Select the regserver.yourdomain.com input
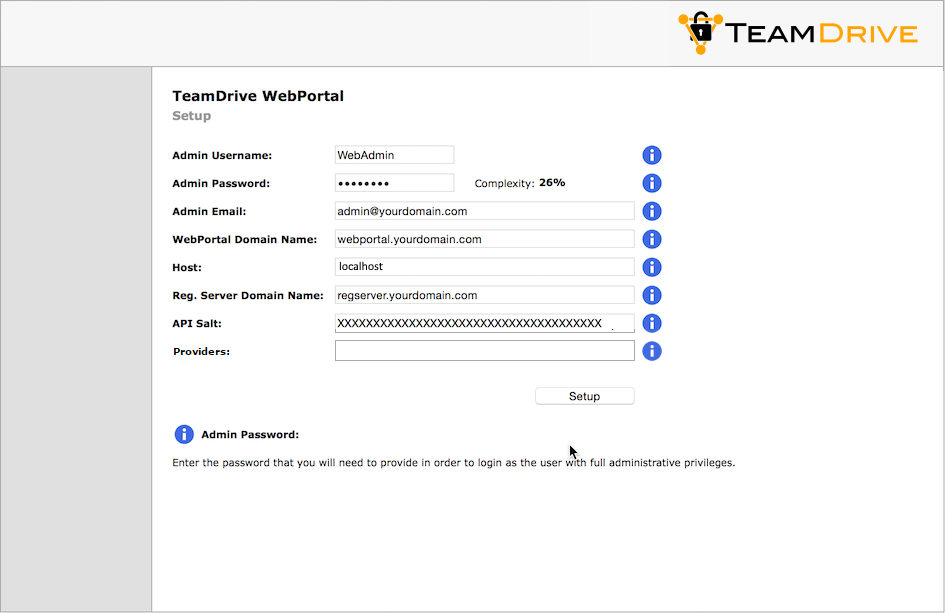 (484, 294)
